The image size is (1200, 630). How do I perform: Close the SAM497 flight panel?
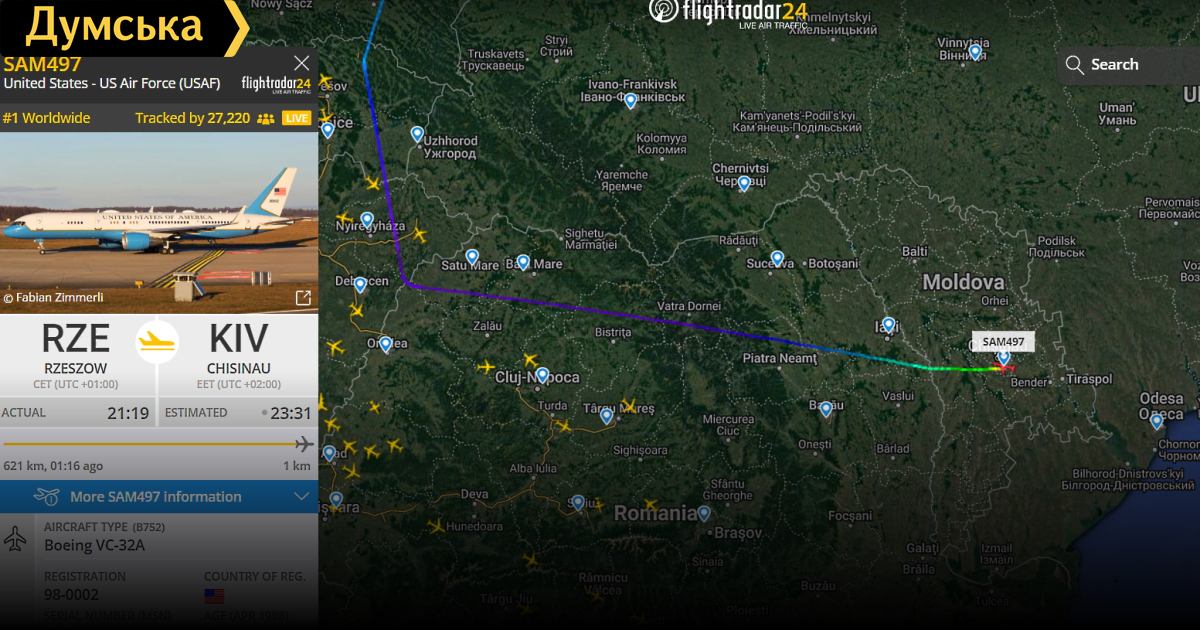click(301, 63)
